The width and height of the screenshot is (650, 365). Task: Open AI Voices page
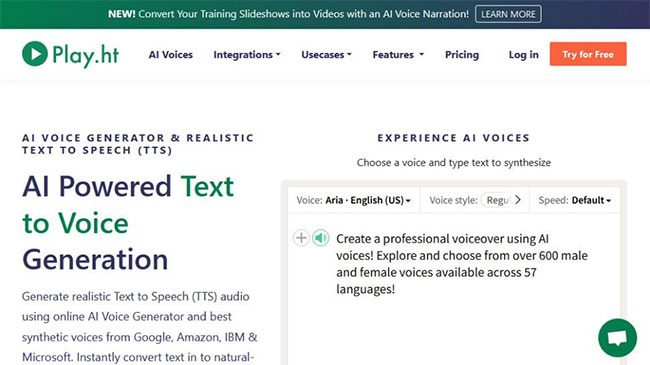coord(171,55)
